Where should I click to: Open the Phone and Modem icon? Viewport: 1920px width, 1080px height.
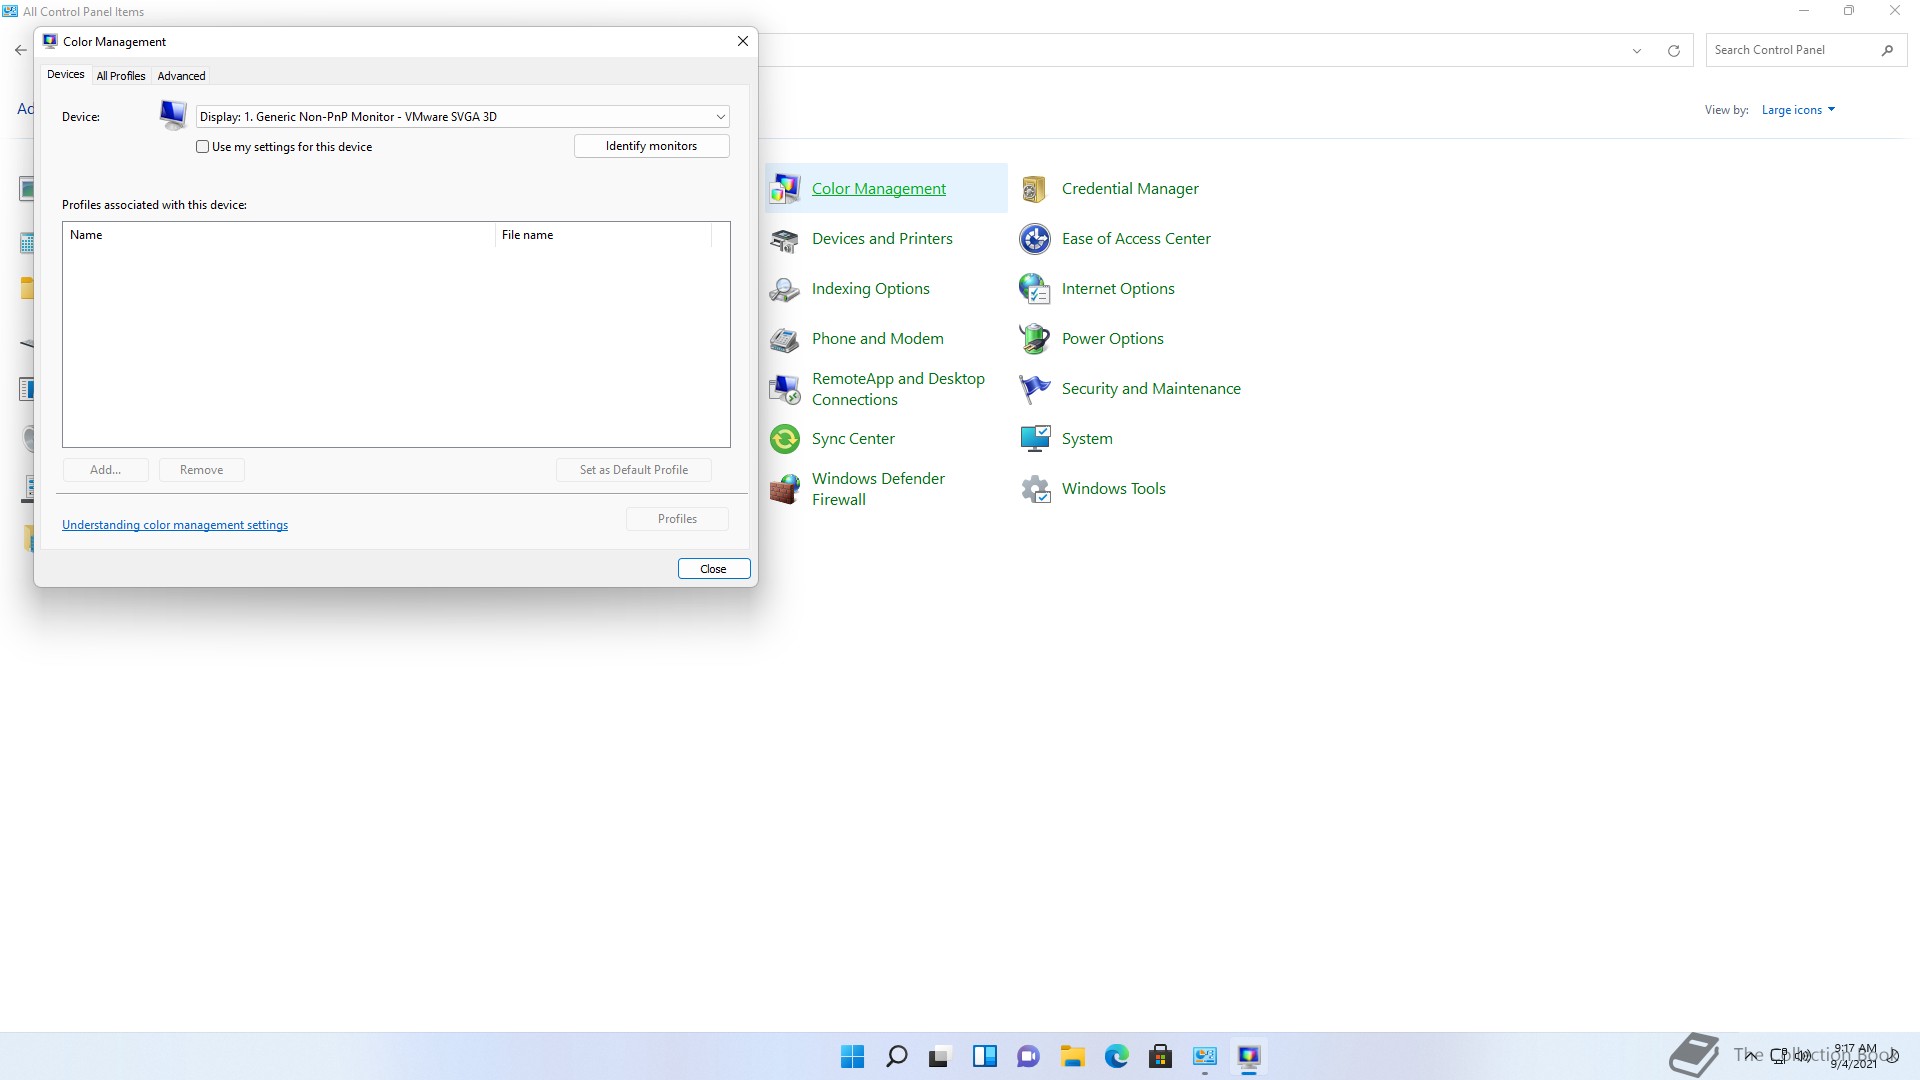click(x=785, y=339)
